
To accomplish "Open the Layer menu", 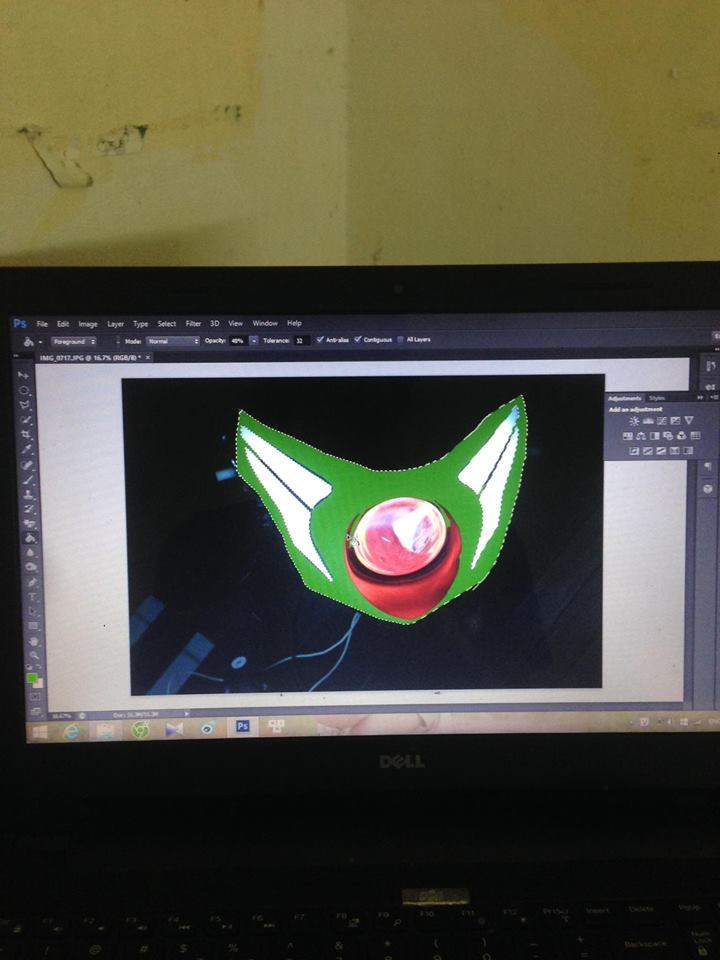I will 116,324.
